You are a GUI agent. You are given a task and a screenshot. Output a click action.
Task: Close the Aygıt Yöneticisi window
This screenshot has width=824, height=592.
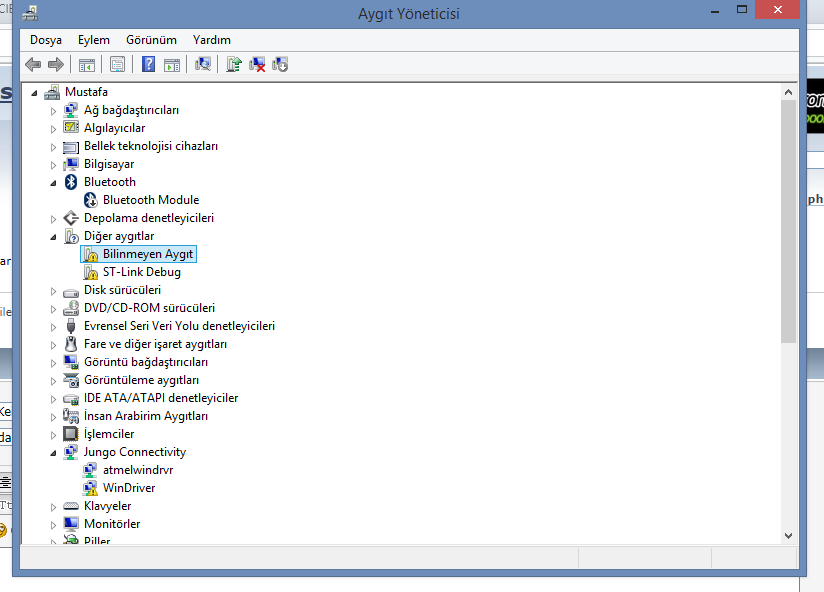click(x=778, y=9)
